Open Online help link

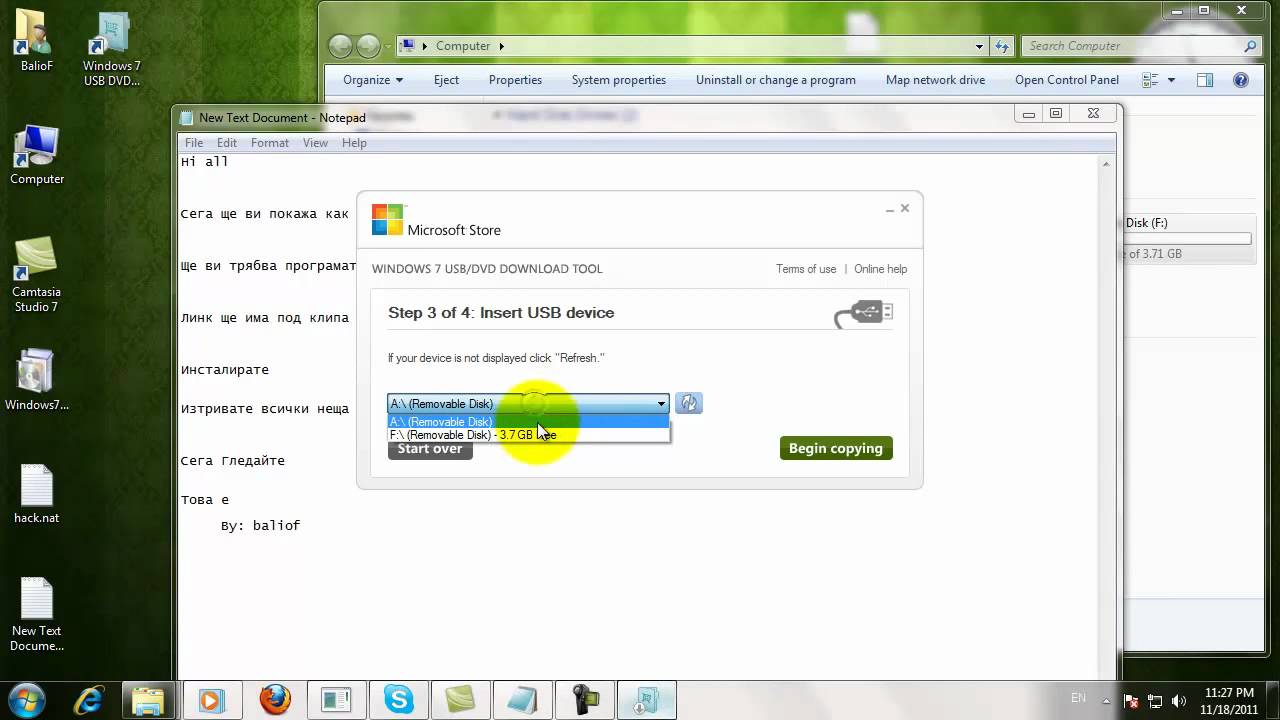[880, 269]
